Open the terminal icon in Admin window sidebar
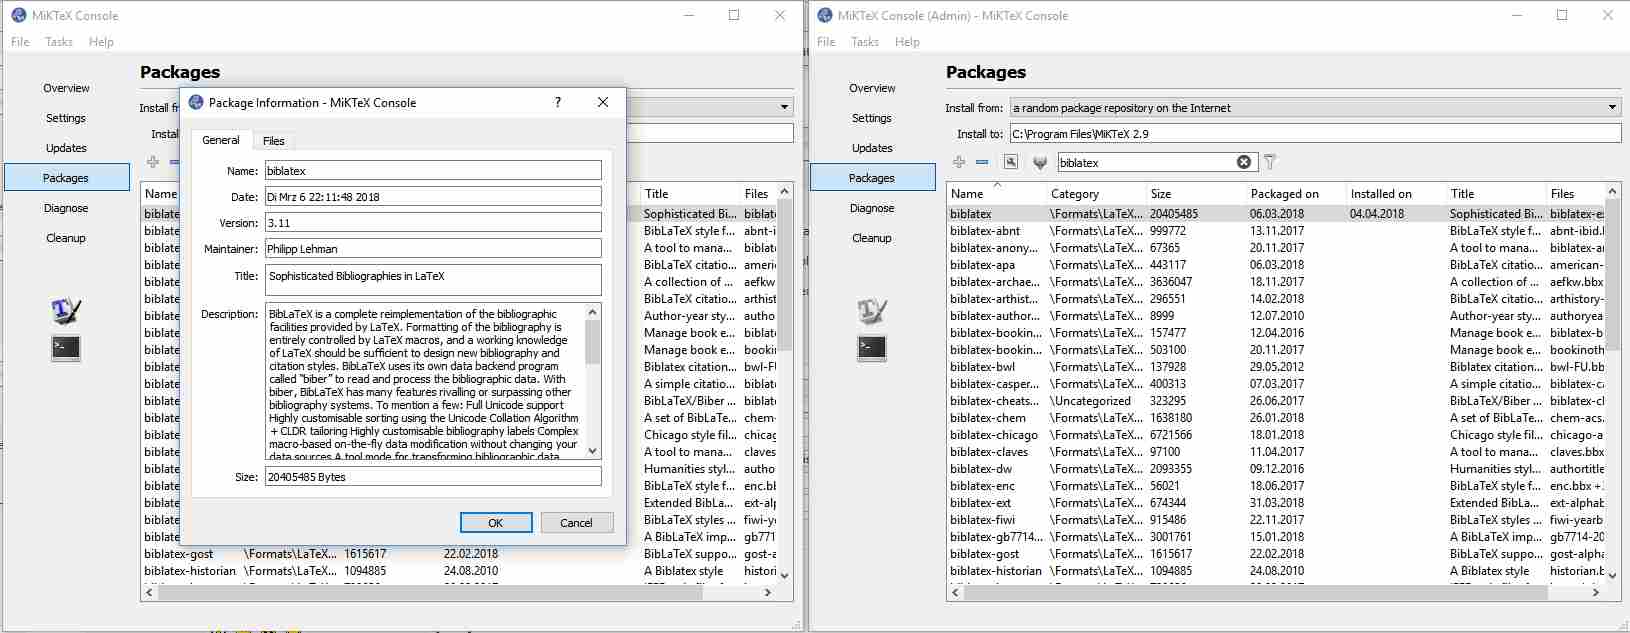1630x633 pixels. coord(872,348)
